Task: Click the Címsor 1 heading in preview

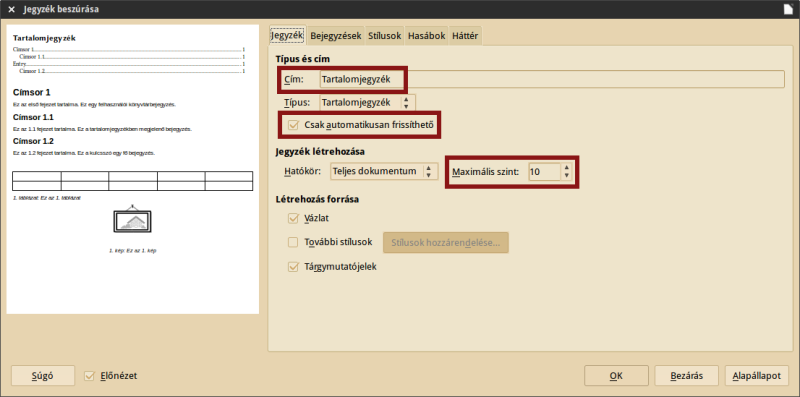Action: point(32,92)
